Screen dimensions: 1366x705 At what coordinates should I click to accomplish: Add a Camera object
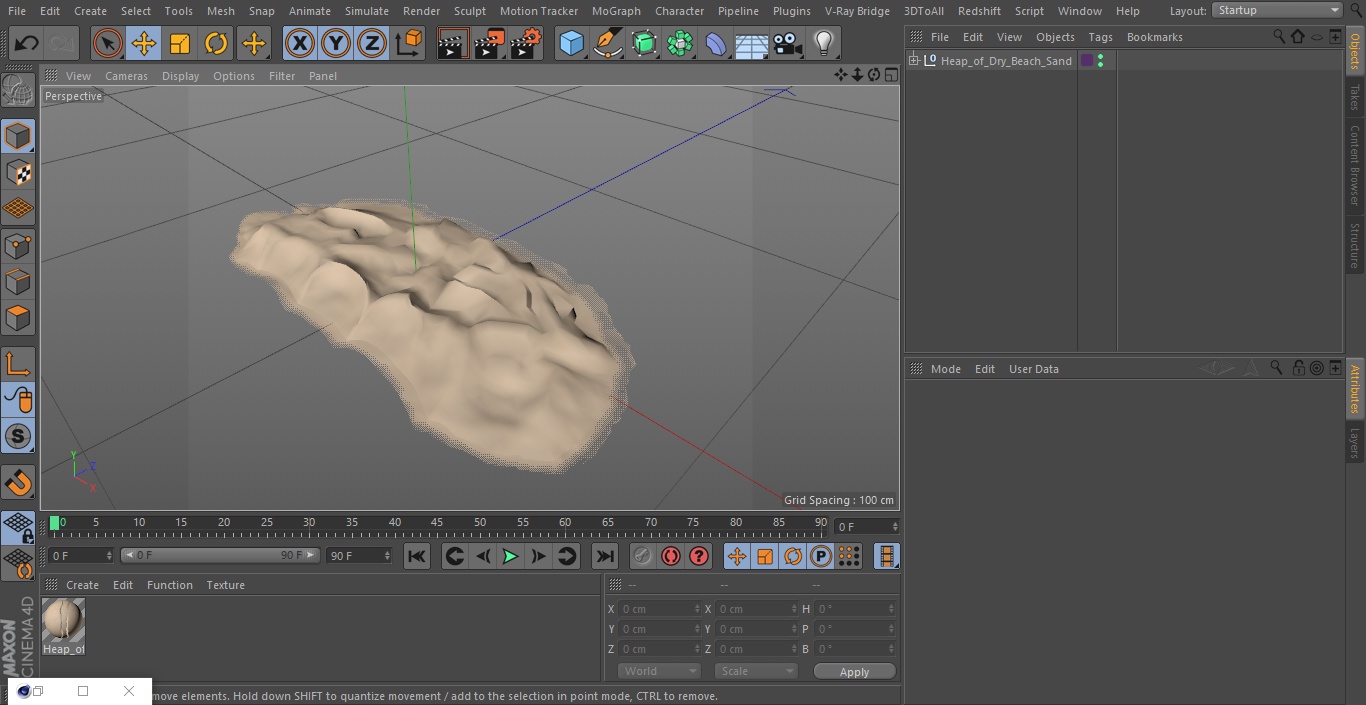pyautogui.click(x=788, y=43)
